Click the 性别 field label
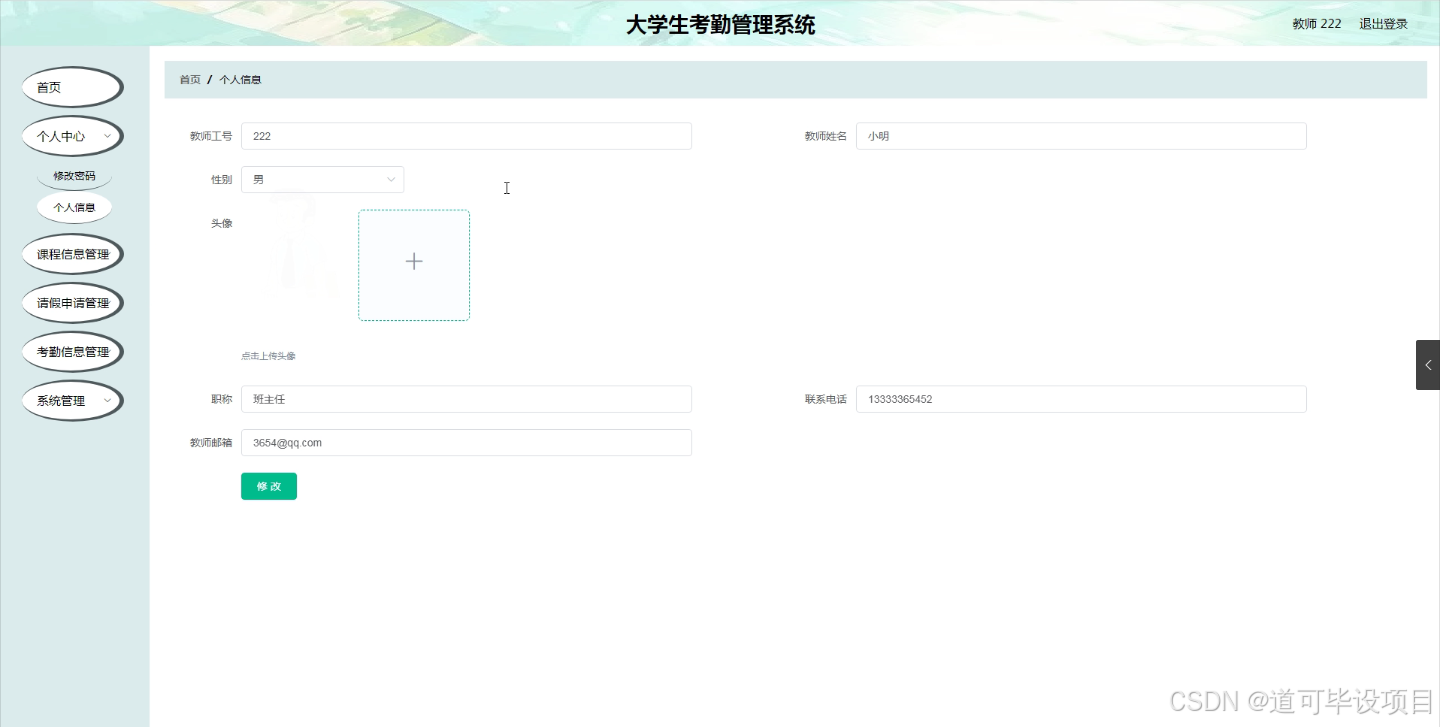Viewport: 1440px width, 727px height. [x=221, y=180]
